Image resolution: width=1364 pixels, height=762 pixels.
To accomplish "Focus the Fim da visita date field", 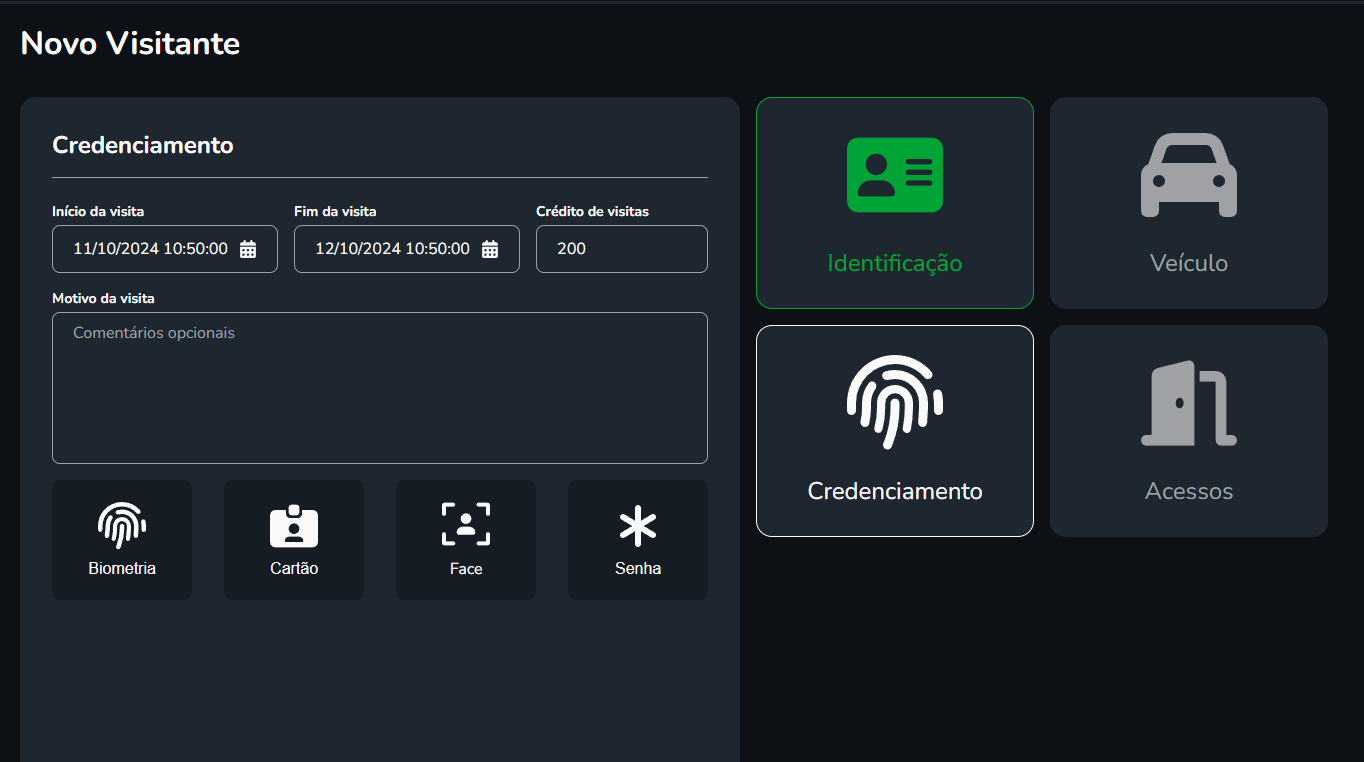I will (392, 249).
